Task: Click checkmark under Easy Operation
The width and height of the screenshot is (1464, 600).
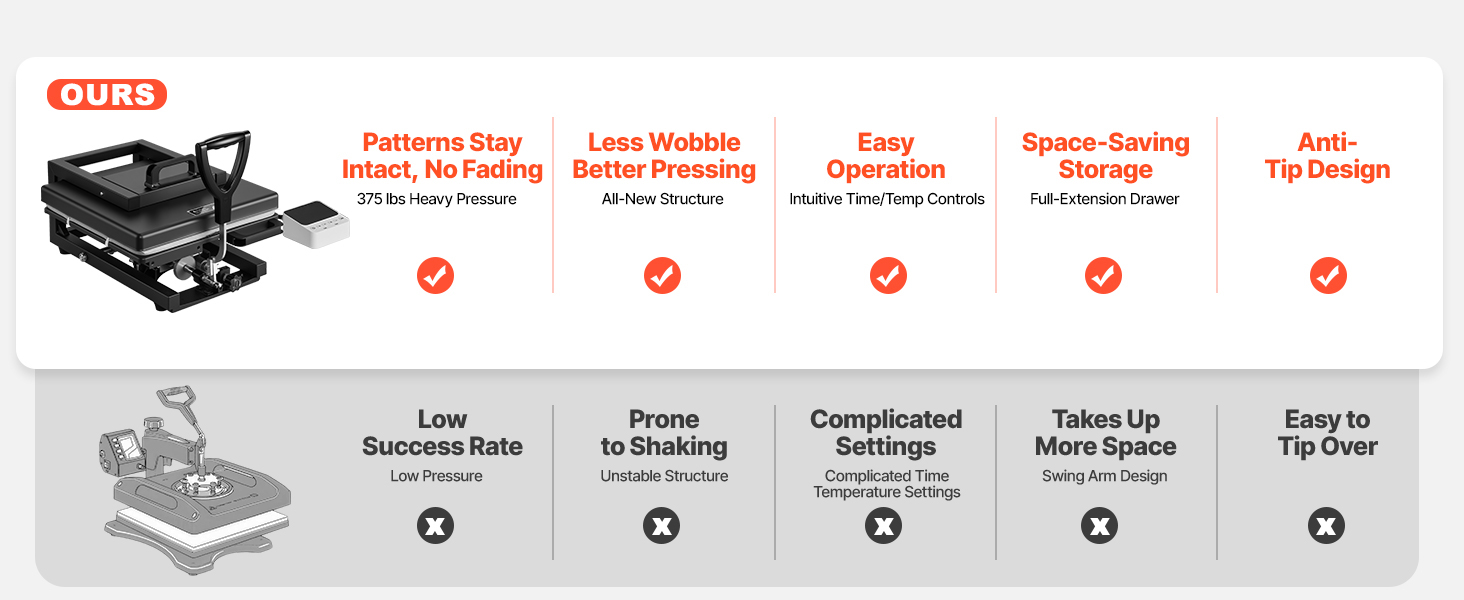Action: pos(887,275)
